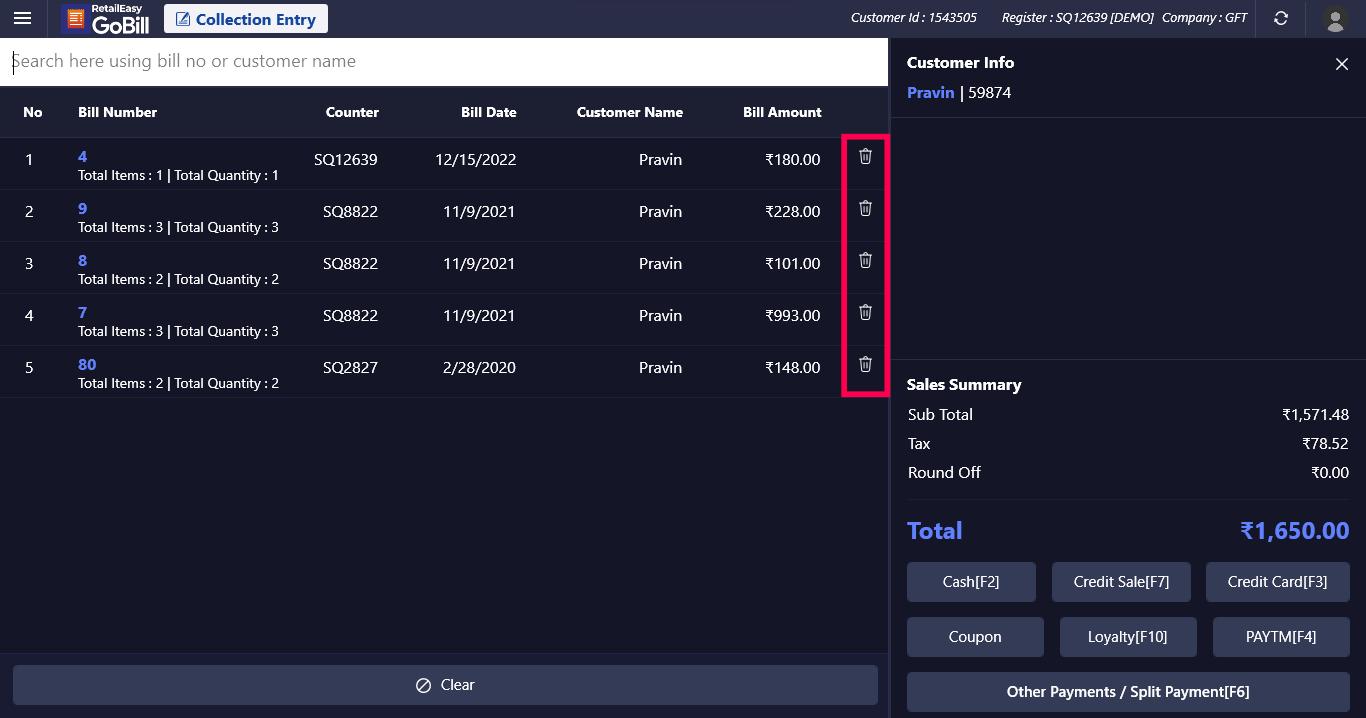Choose PAYTM[F4] payment
The image size is (1366, 718).
(1281, 637)
